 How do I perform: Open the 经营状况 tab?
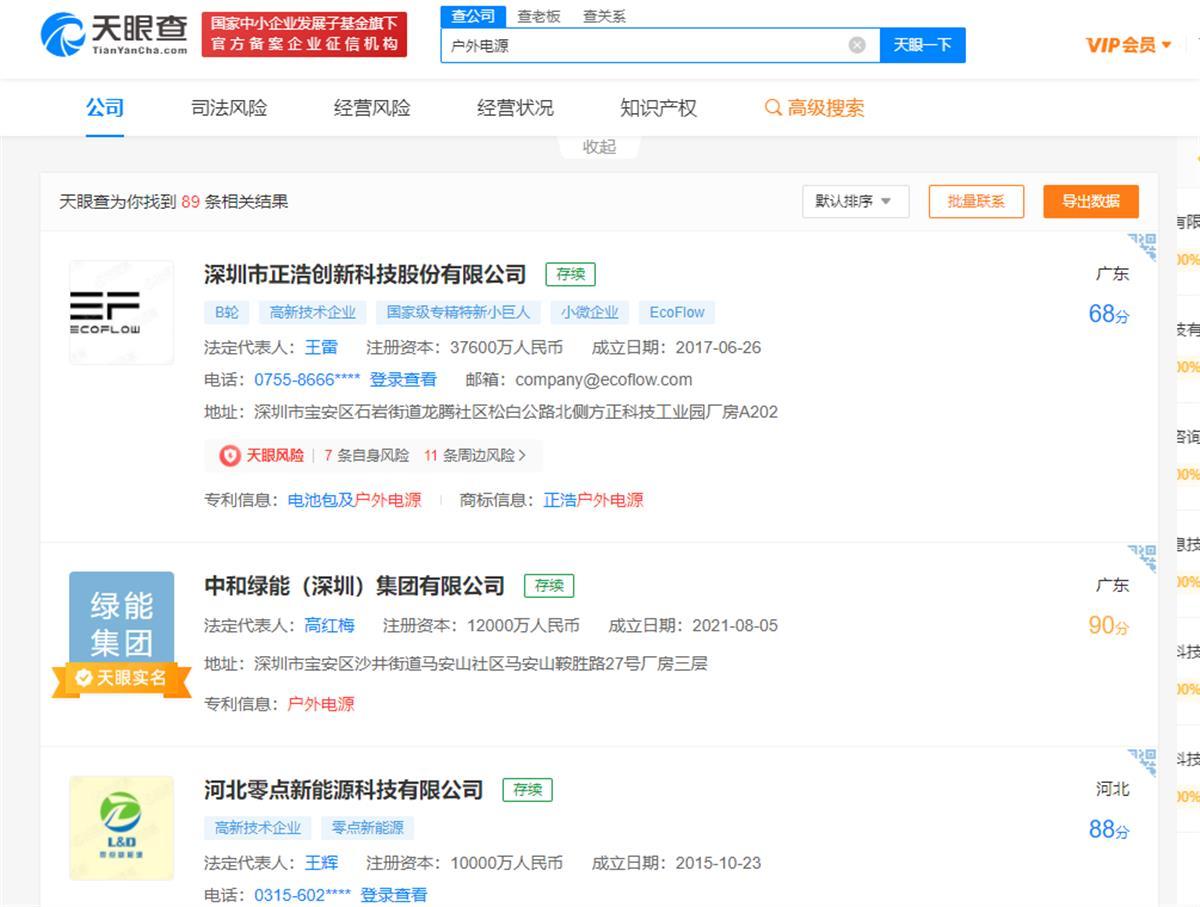(515, 108)
